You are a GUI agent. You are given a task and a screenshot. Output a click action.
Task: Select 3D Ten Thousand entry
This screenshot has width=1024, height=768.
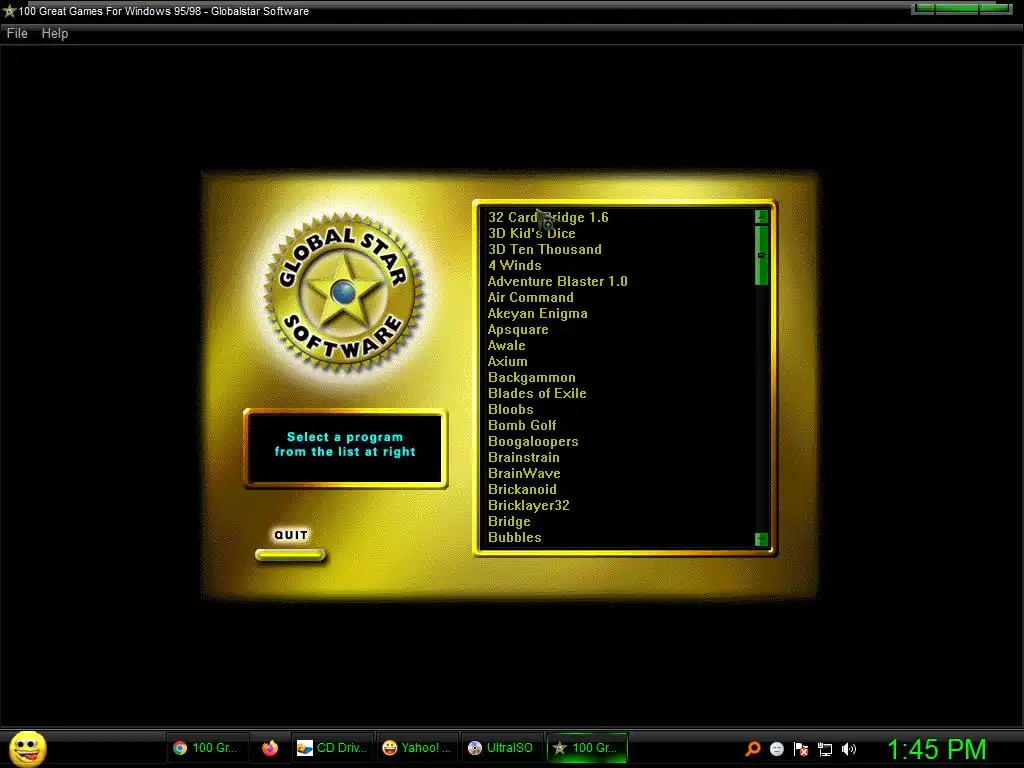coord(545,249)
